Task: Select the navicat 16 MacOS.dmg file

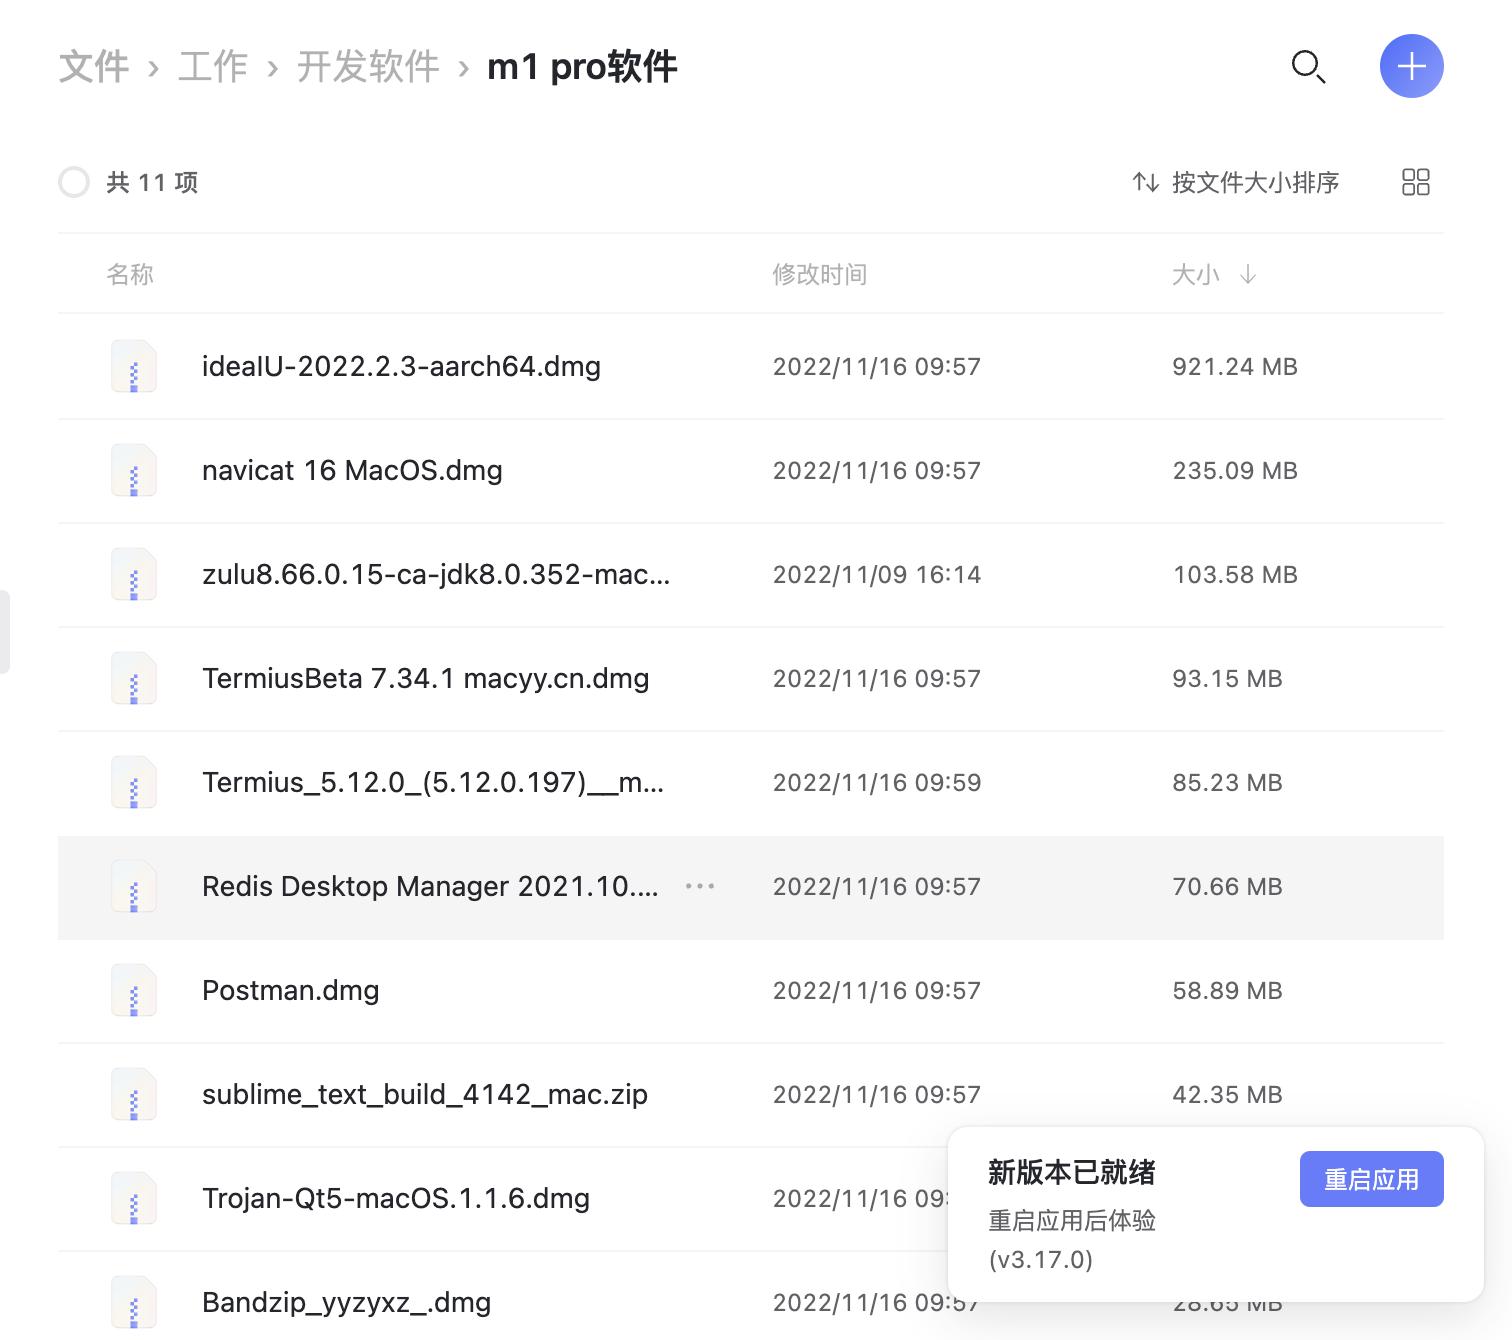Action: coord(353,470)
